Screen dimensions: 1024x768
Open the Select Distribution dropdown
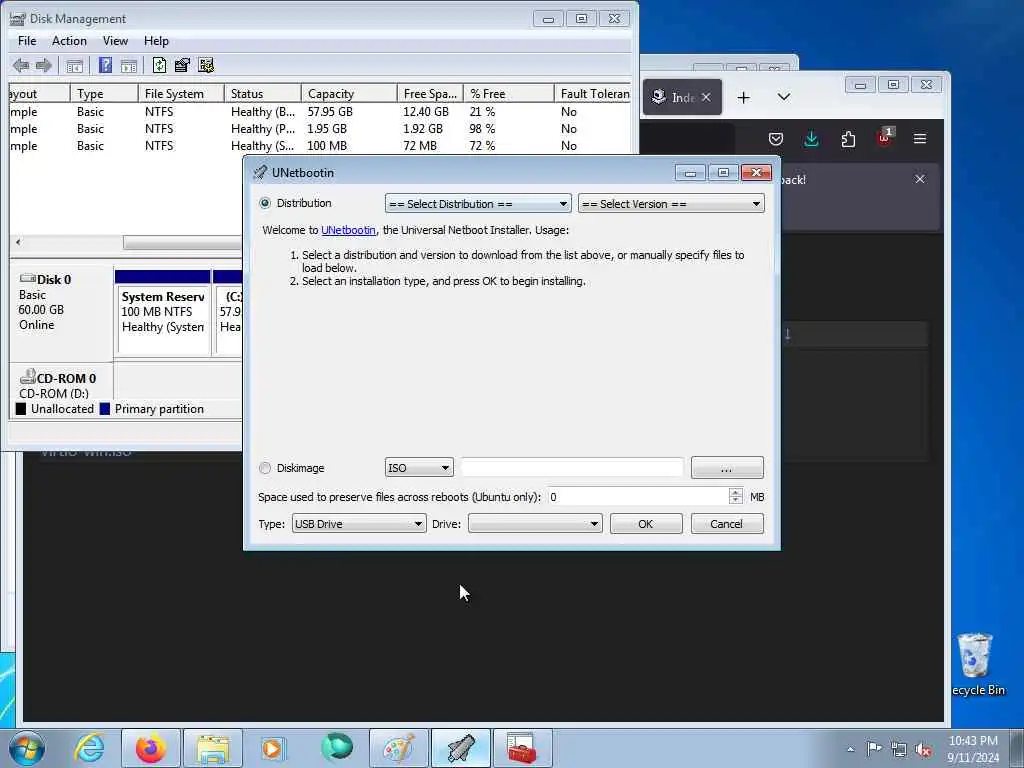point(478,204)
